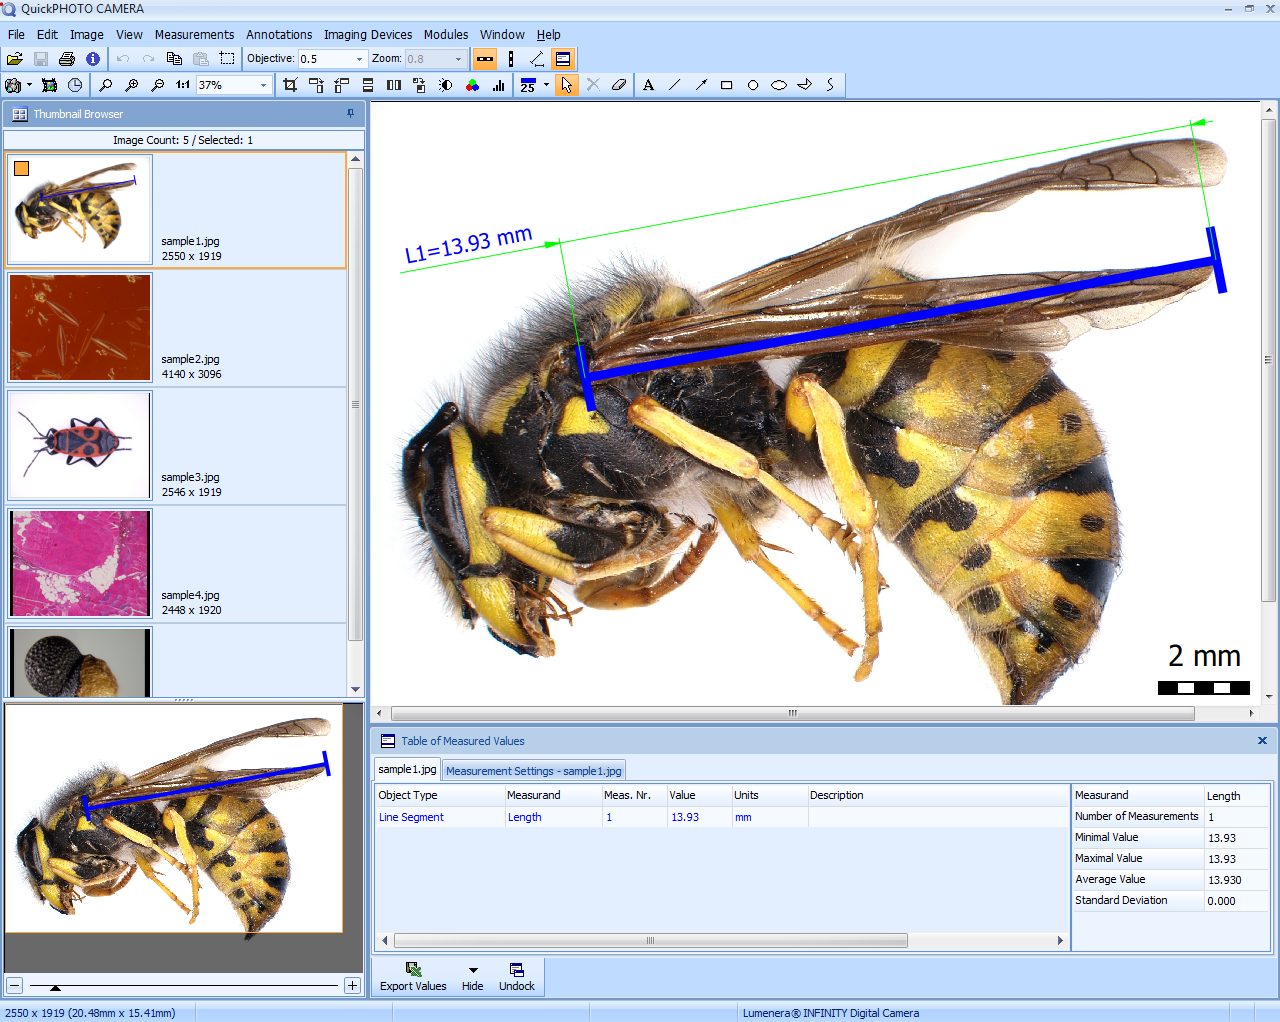Toggle the scale bar display
The width and height of the screenshot is (1280, 1022).
coord(484,59)
